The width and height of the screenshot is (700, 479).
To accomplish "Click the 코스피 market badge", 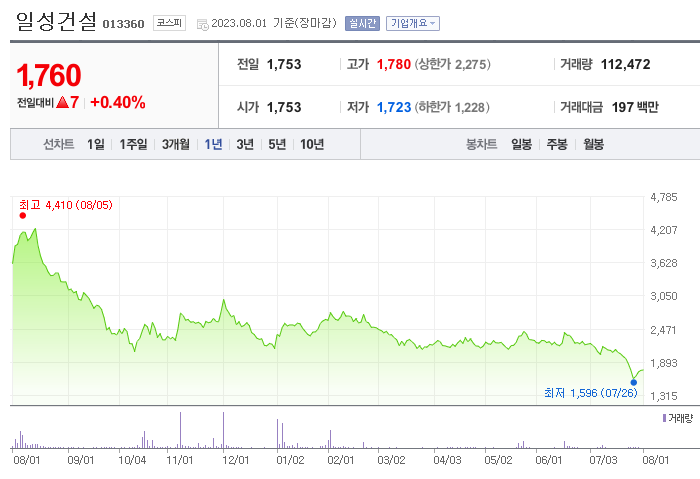I will click(x=169, y=23).
